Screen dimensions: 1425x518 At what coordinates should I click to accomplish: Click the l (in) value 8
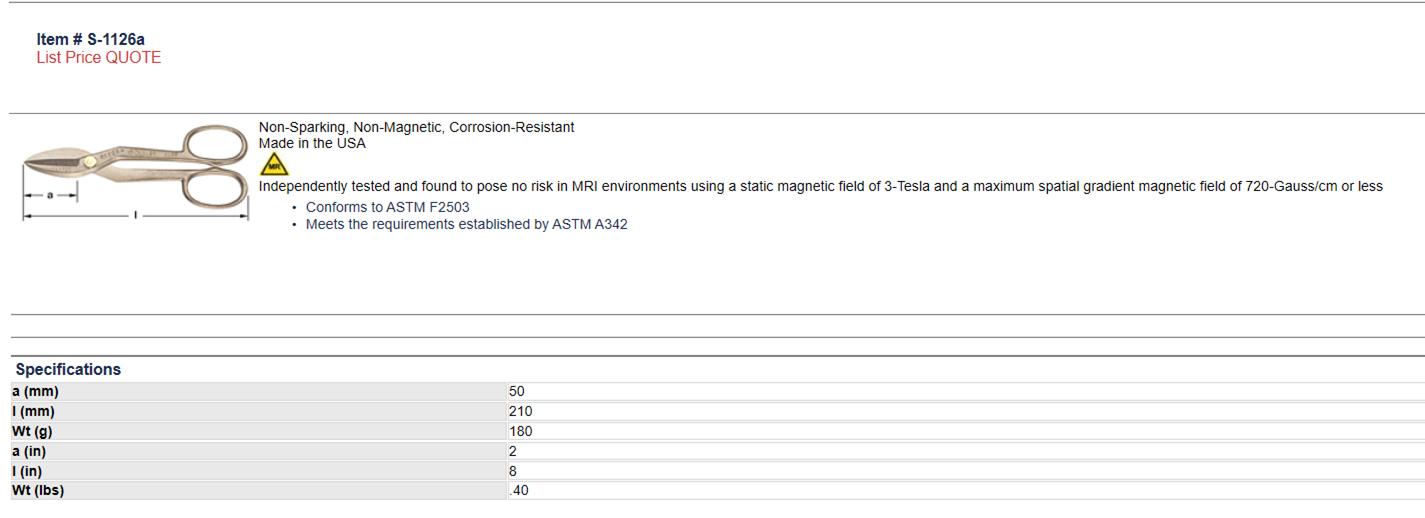point(513,471)
